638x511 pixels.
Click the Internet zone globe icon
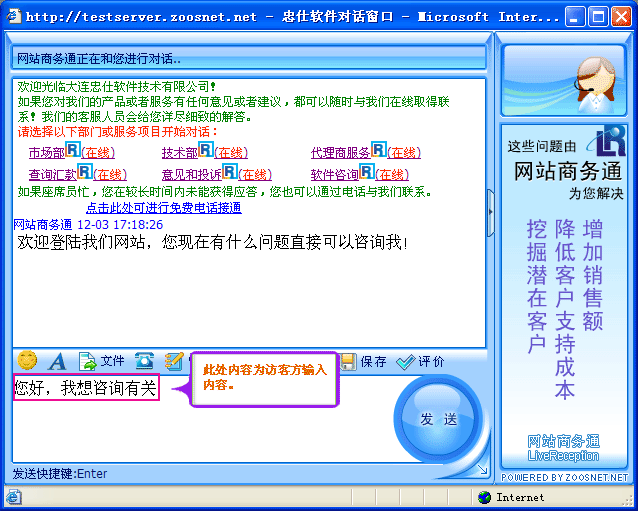[485, 497]
